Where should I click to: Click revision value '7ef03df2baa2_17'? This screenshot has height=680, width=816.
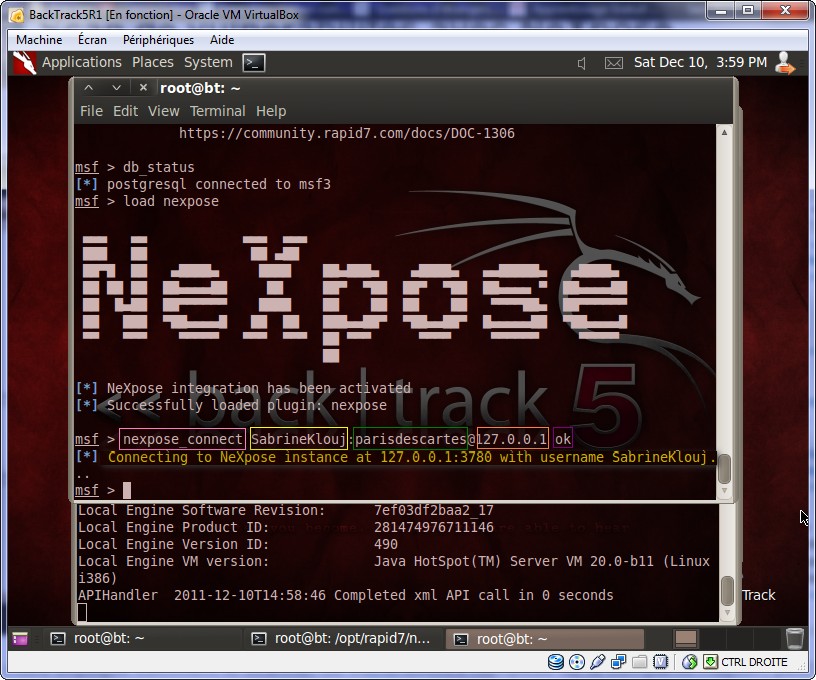(434, 510)
